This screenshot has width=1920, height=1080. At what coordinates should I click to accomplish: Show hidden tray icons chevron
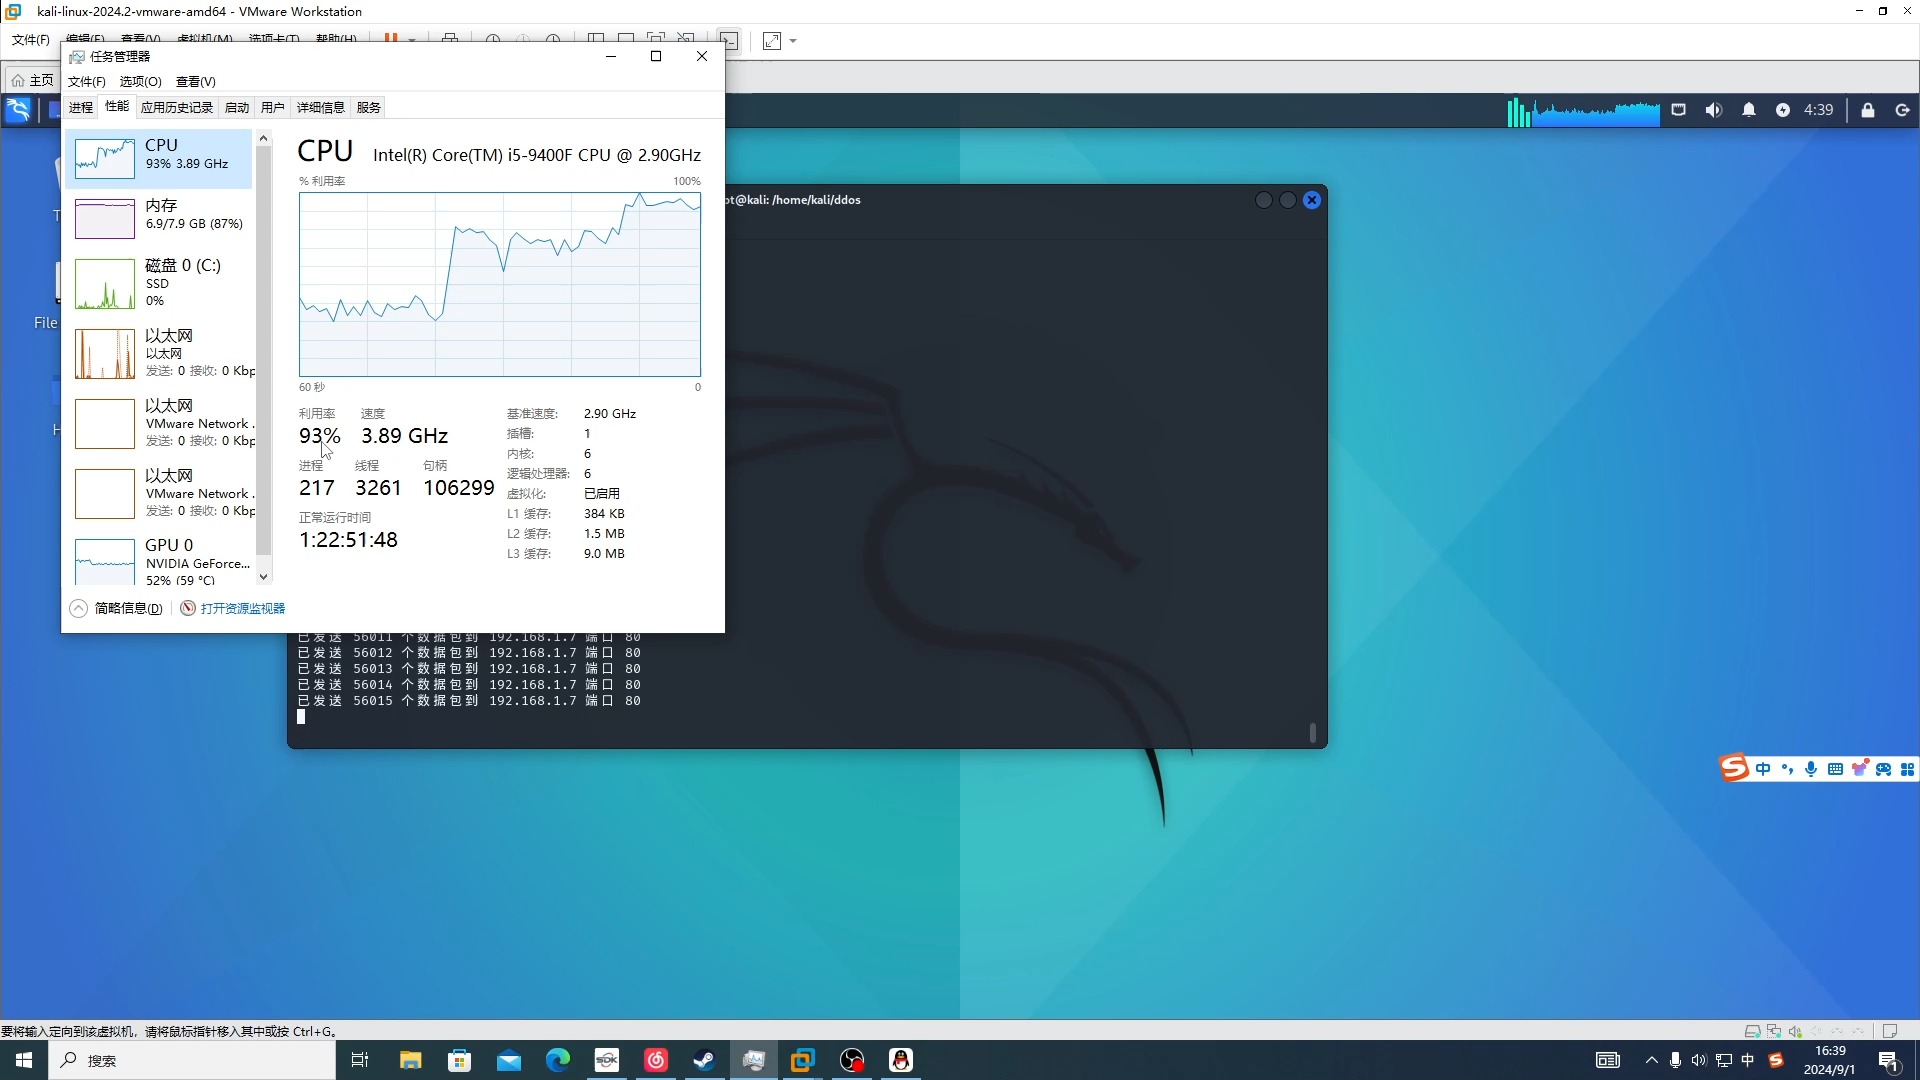coord(1651,1060)
